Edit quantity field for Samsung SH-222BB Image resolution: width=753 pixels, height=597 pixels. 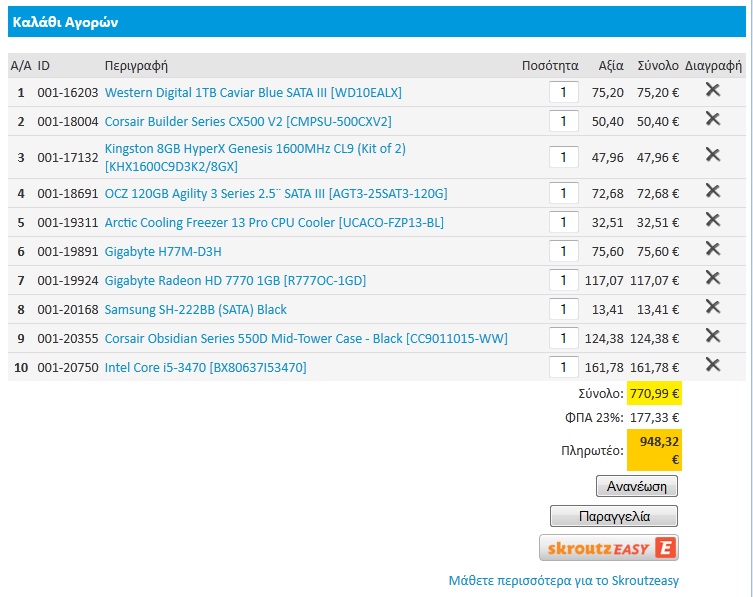(564, 309)
